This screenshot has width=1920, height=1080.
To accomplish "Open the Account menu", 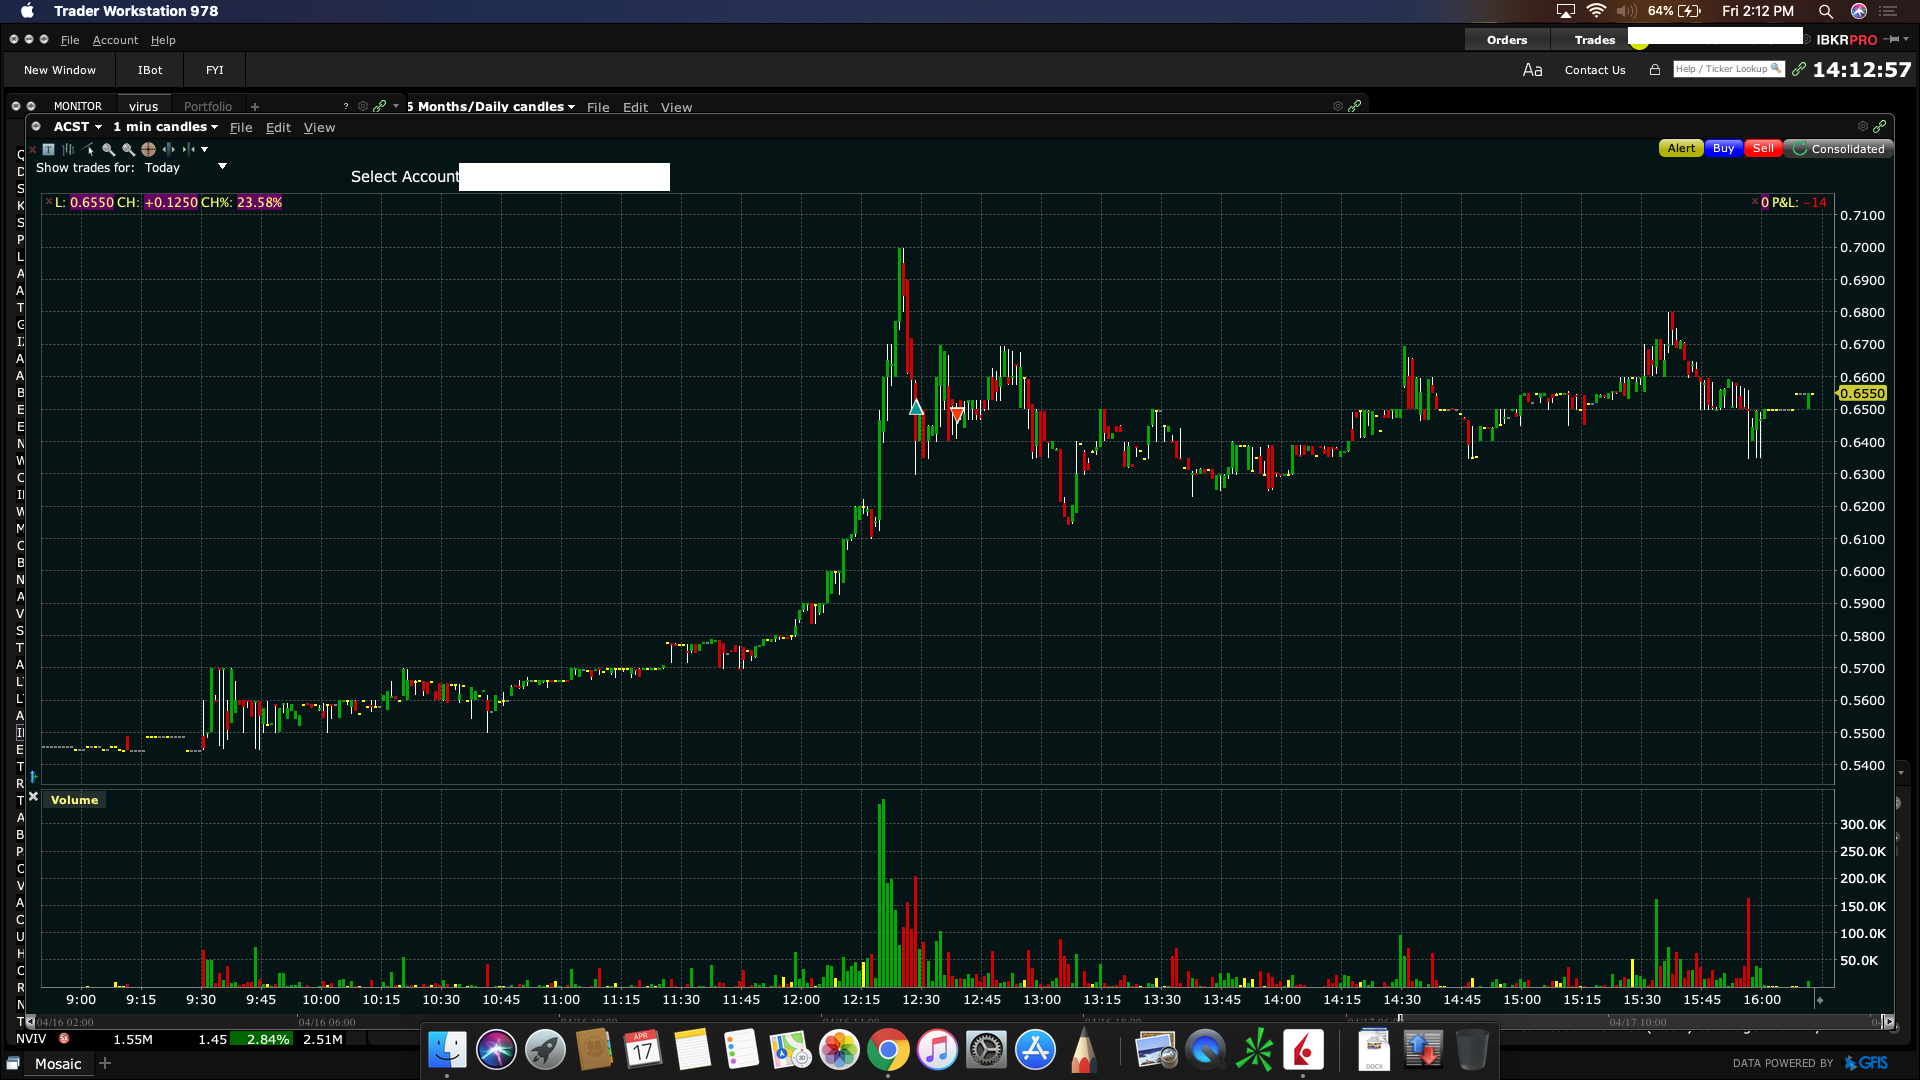I will pos(115,40).
